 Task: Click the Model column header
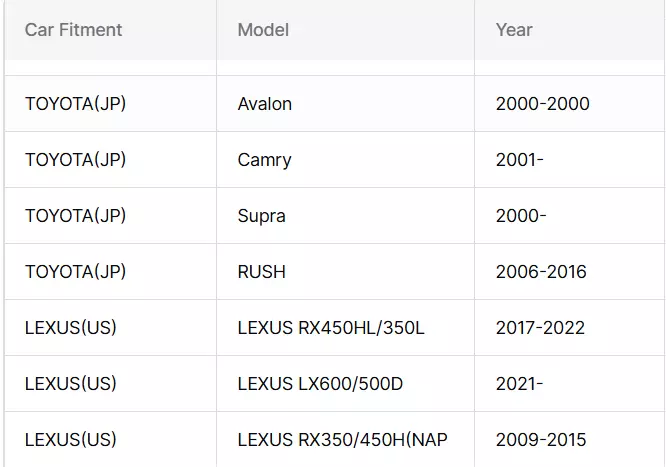263,30
